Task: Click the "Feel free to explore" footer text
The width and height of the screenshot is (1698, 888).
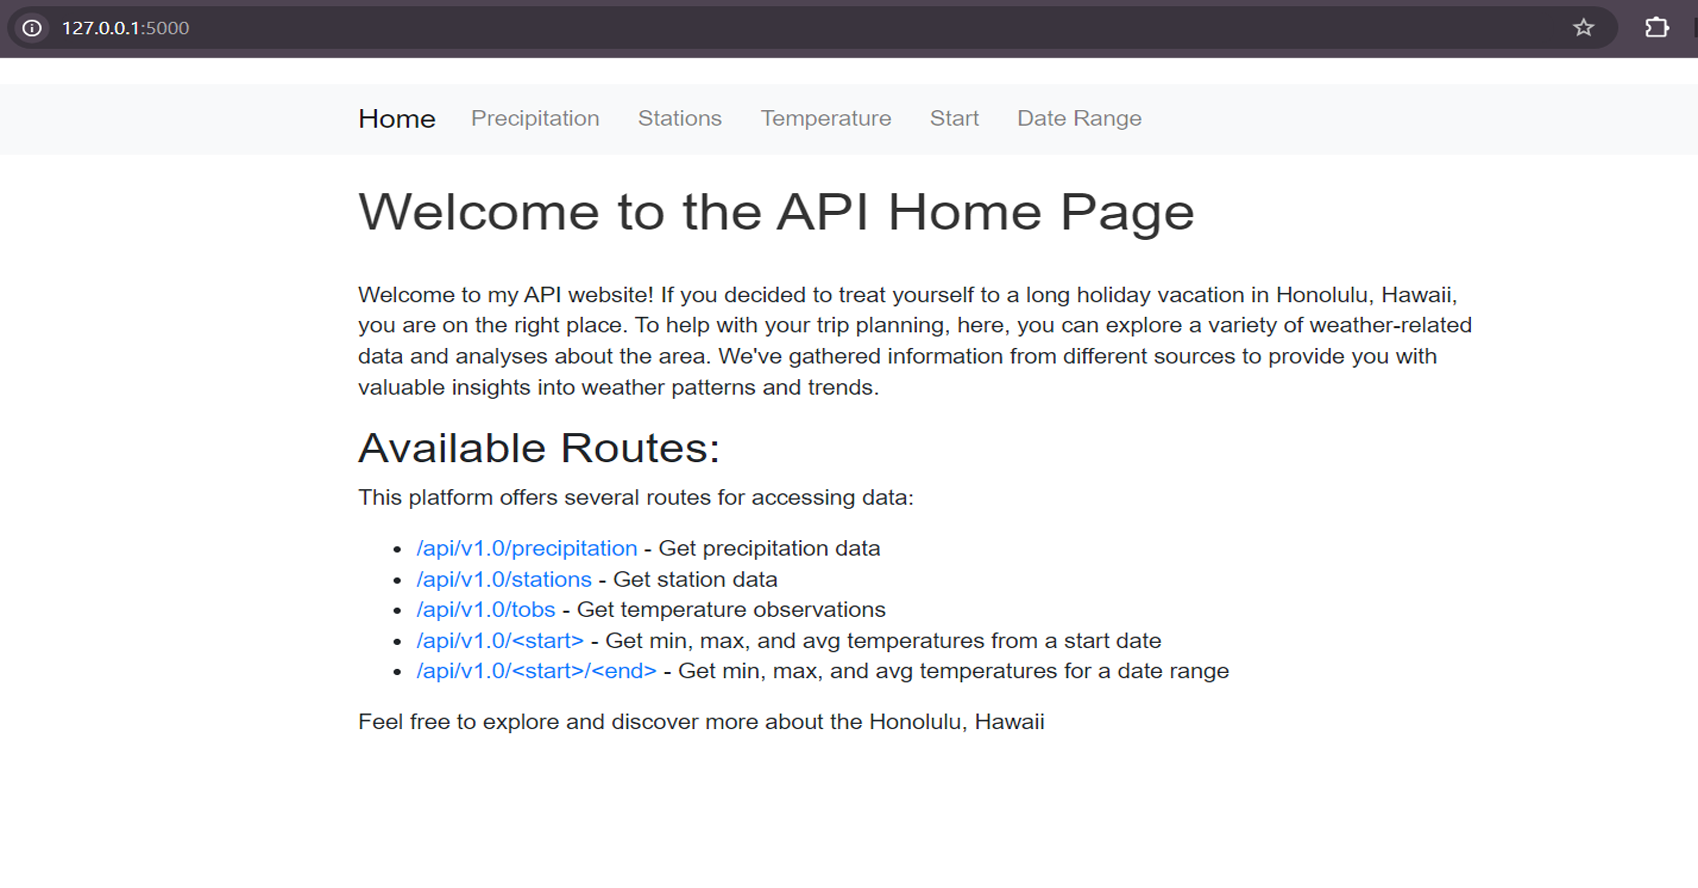Action: pos(701,722)
